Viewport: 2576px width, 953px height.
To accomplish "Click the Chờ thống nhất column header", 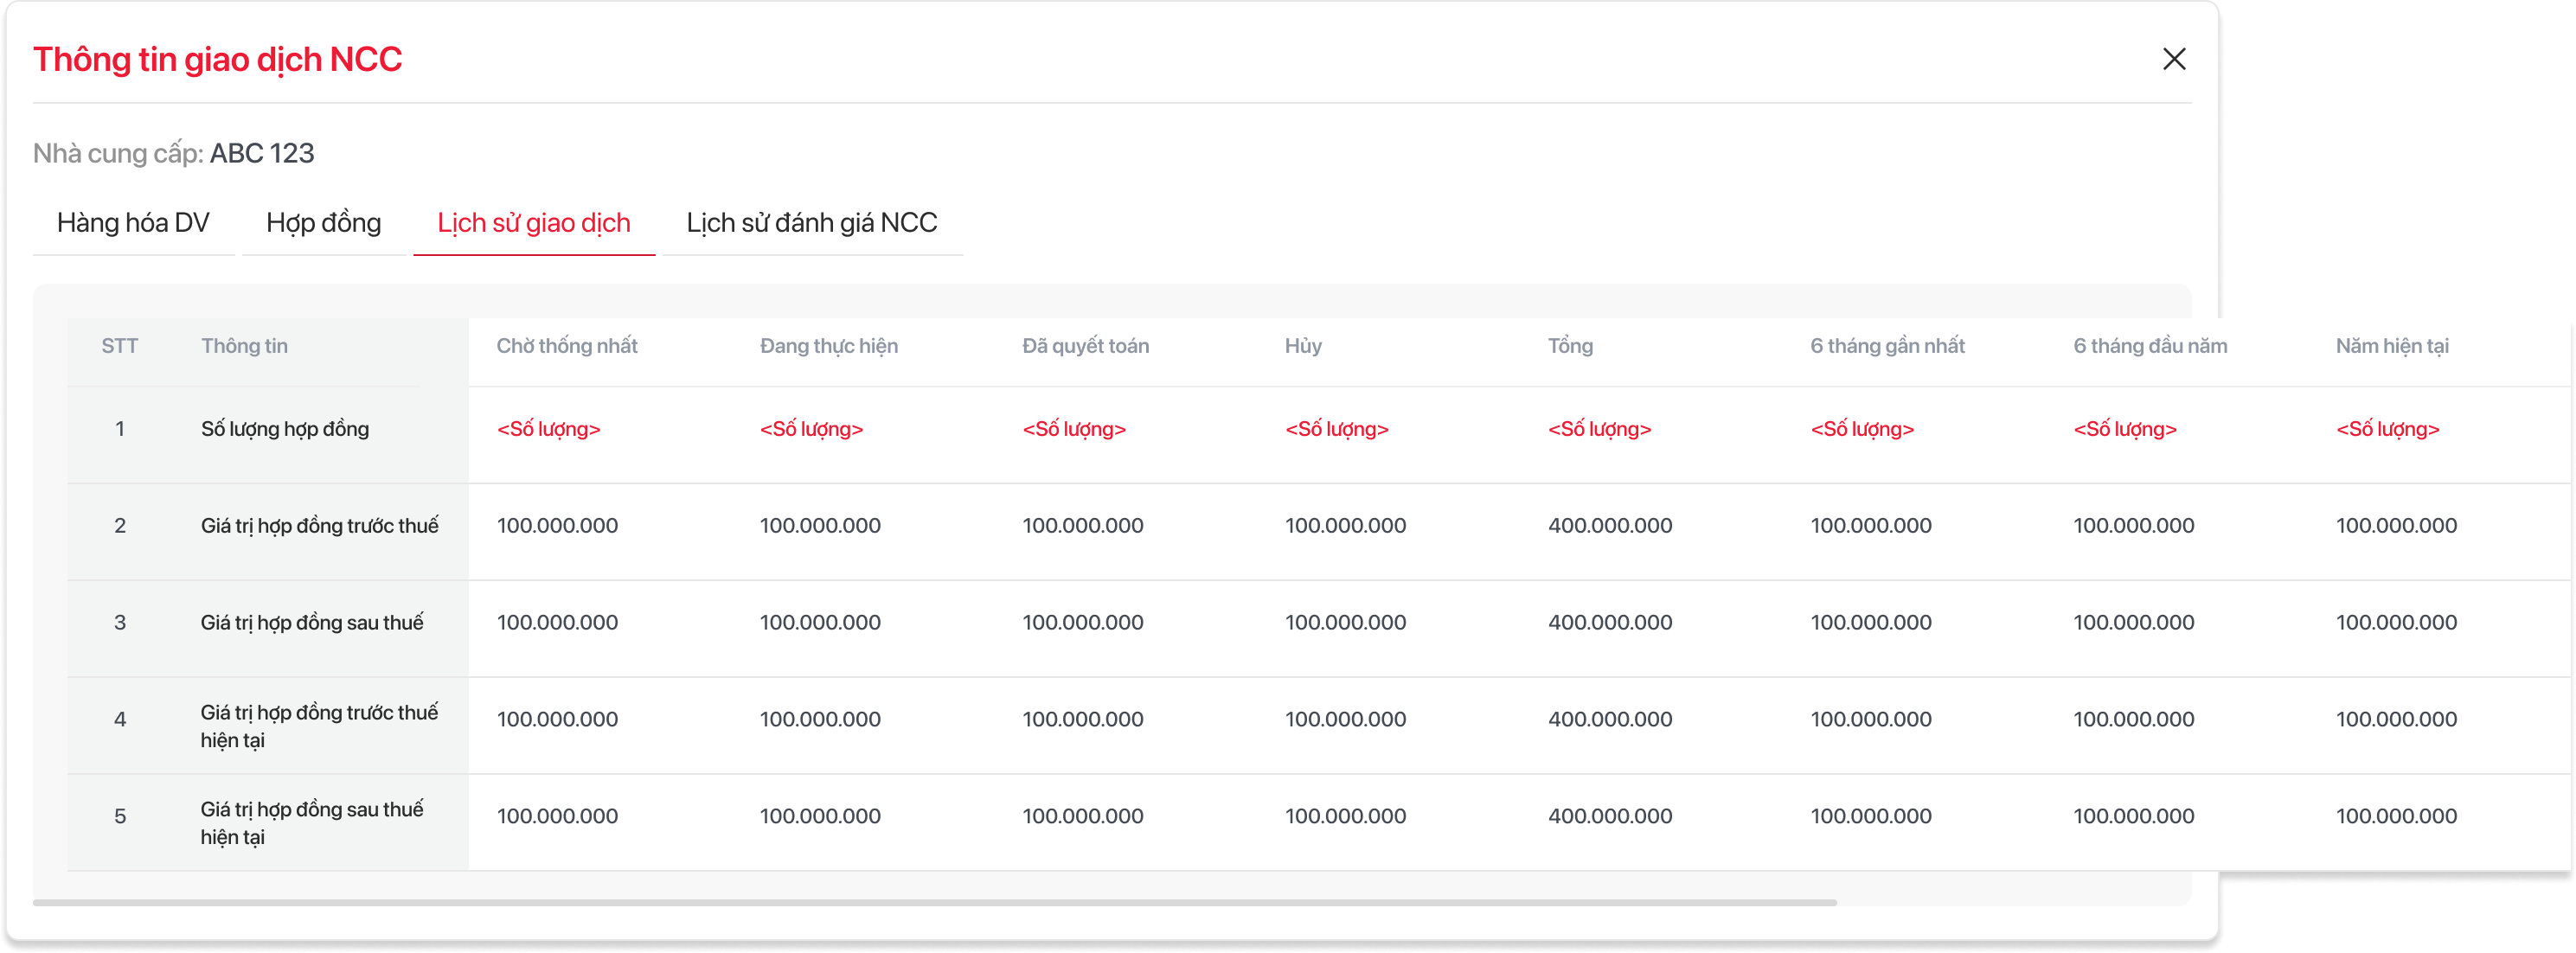I will point(566,346).
